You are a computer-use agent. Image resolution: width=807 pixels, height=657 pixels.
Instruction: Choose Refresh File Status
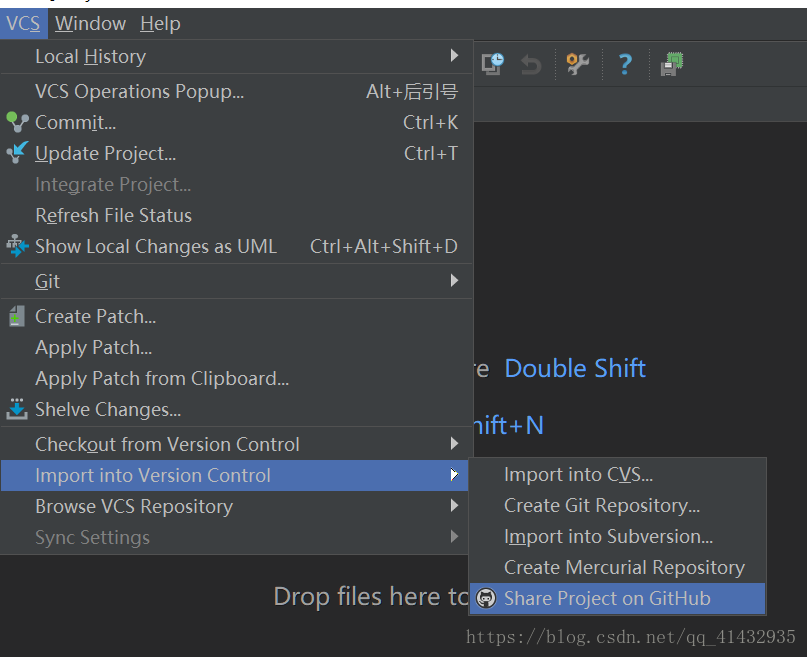point(236,215)
